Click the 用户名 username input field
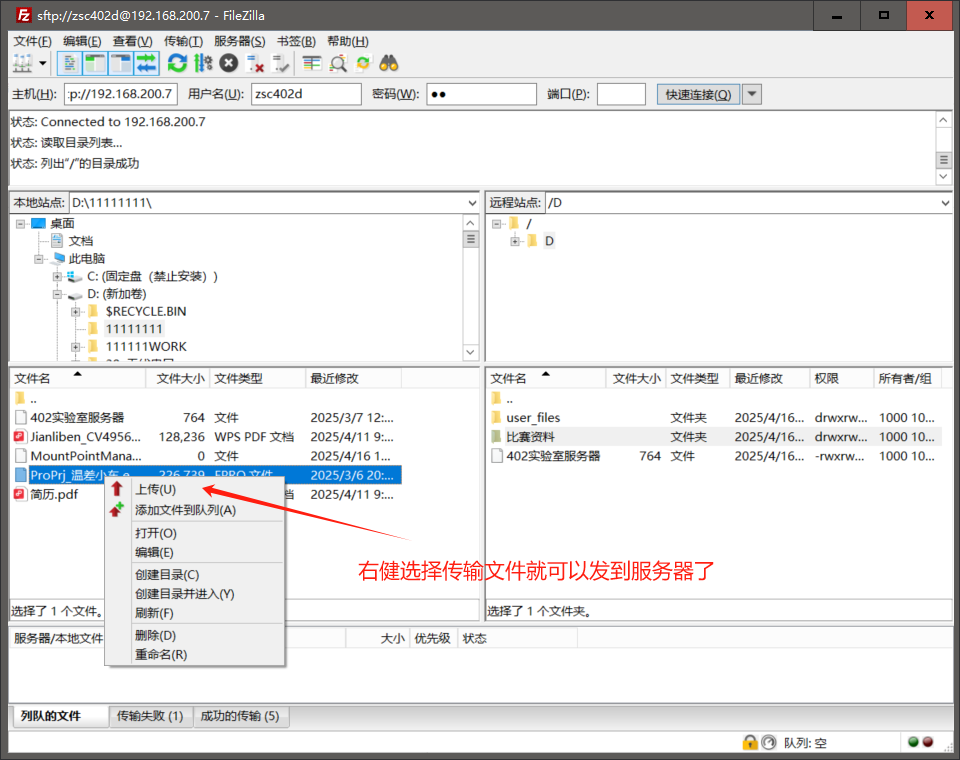The image size is (960, 760). pos(306,94)
